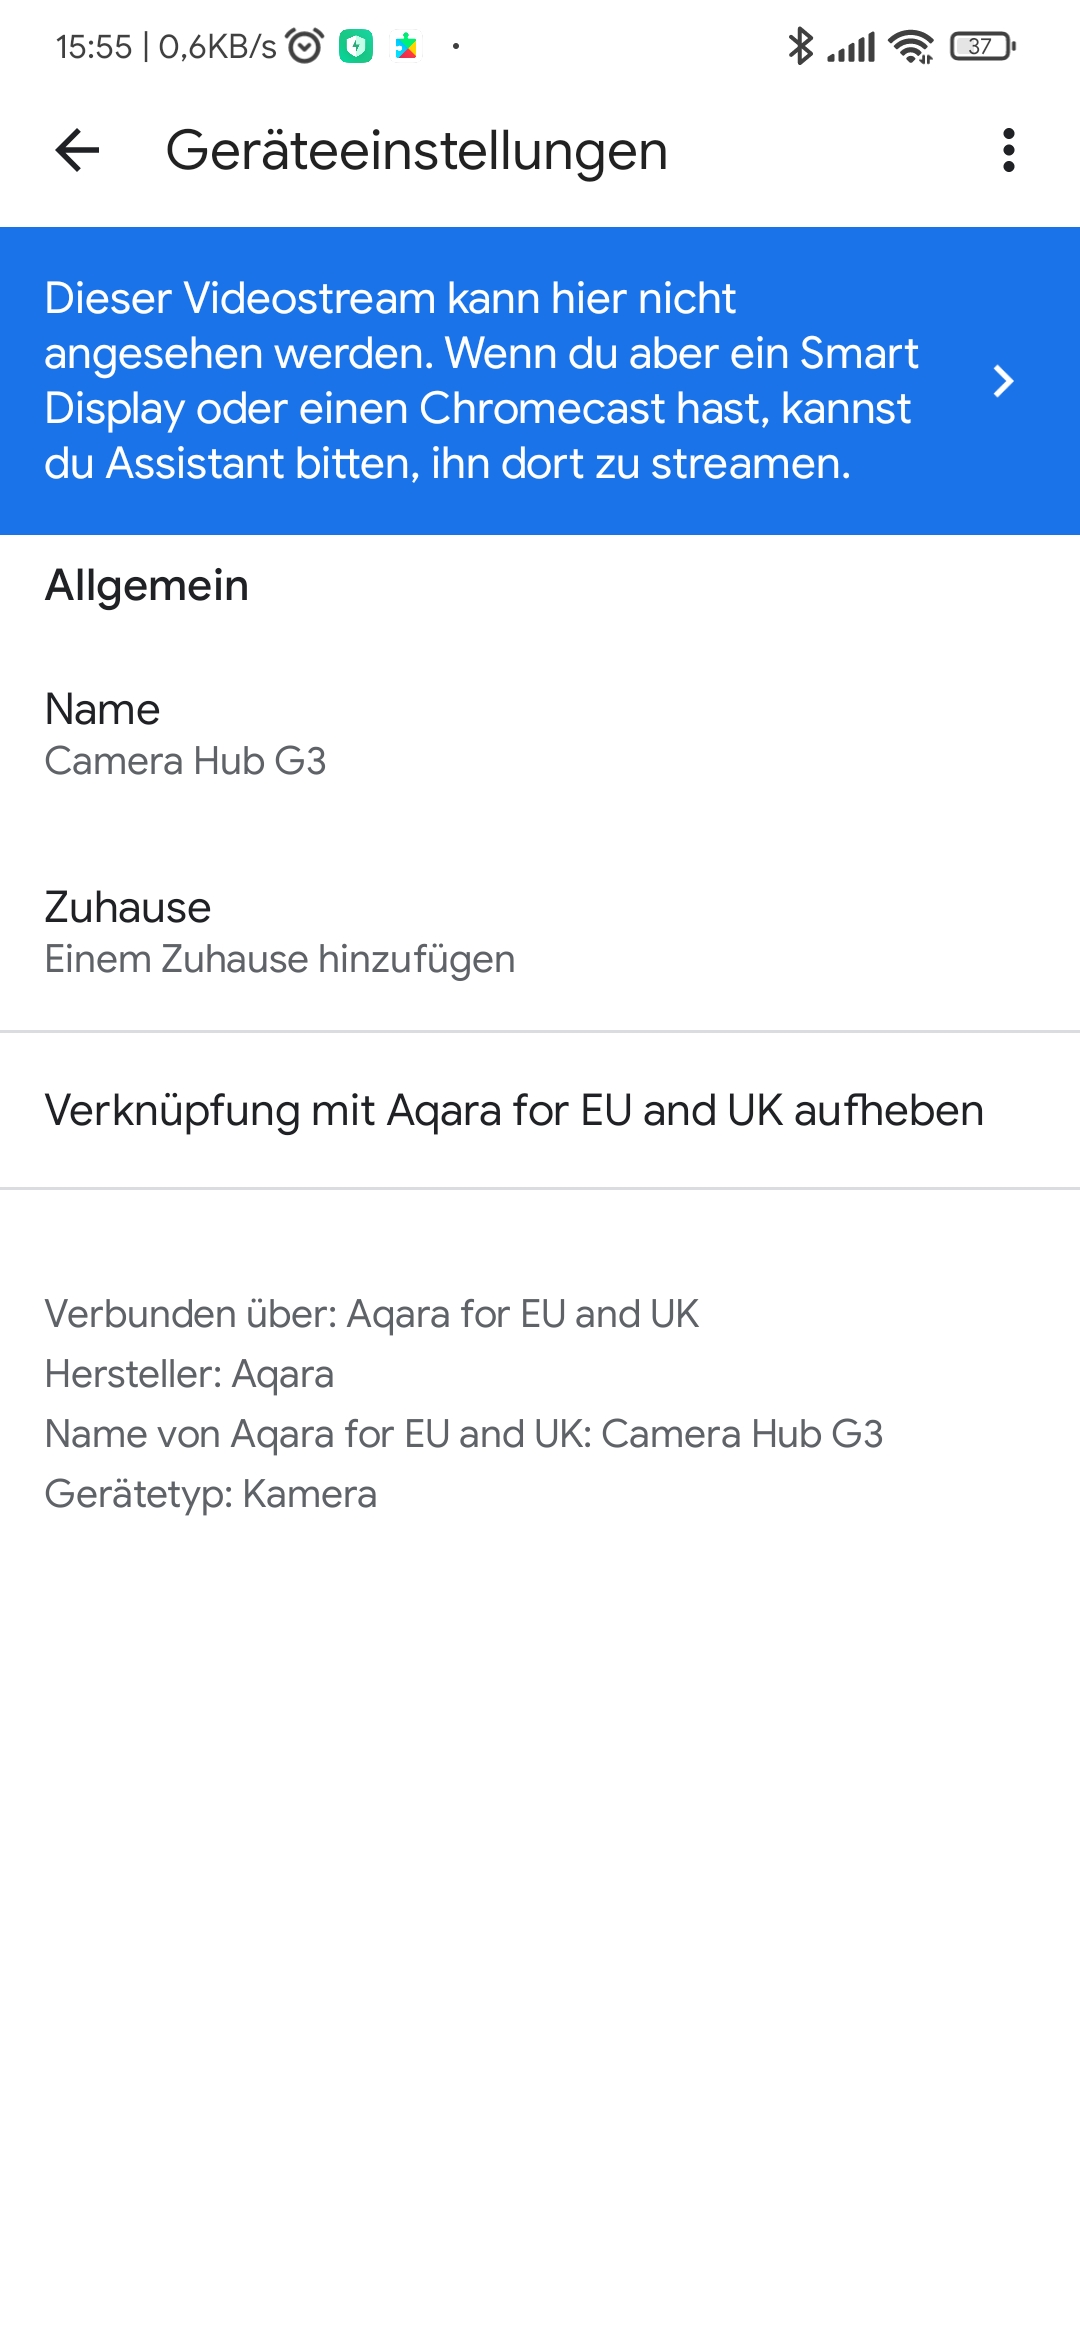Tap the Wi-Fi status icon
Viewport: 1080px width, 2340px height.
pyautogui.click(x=911, y=46)
